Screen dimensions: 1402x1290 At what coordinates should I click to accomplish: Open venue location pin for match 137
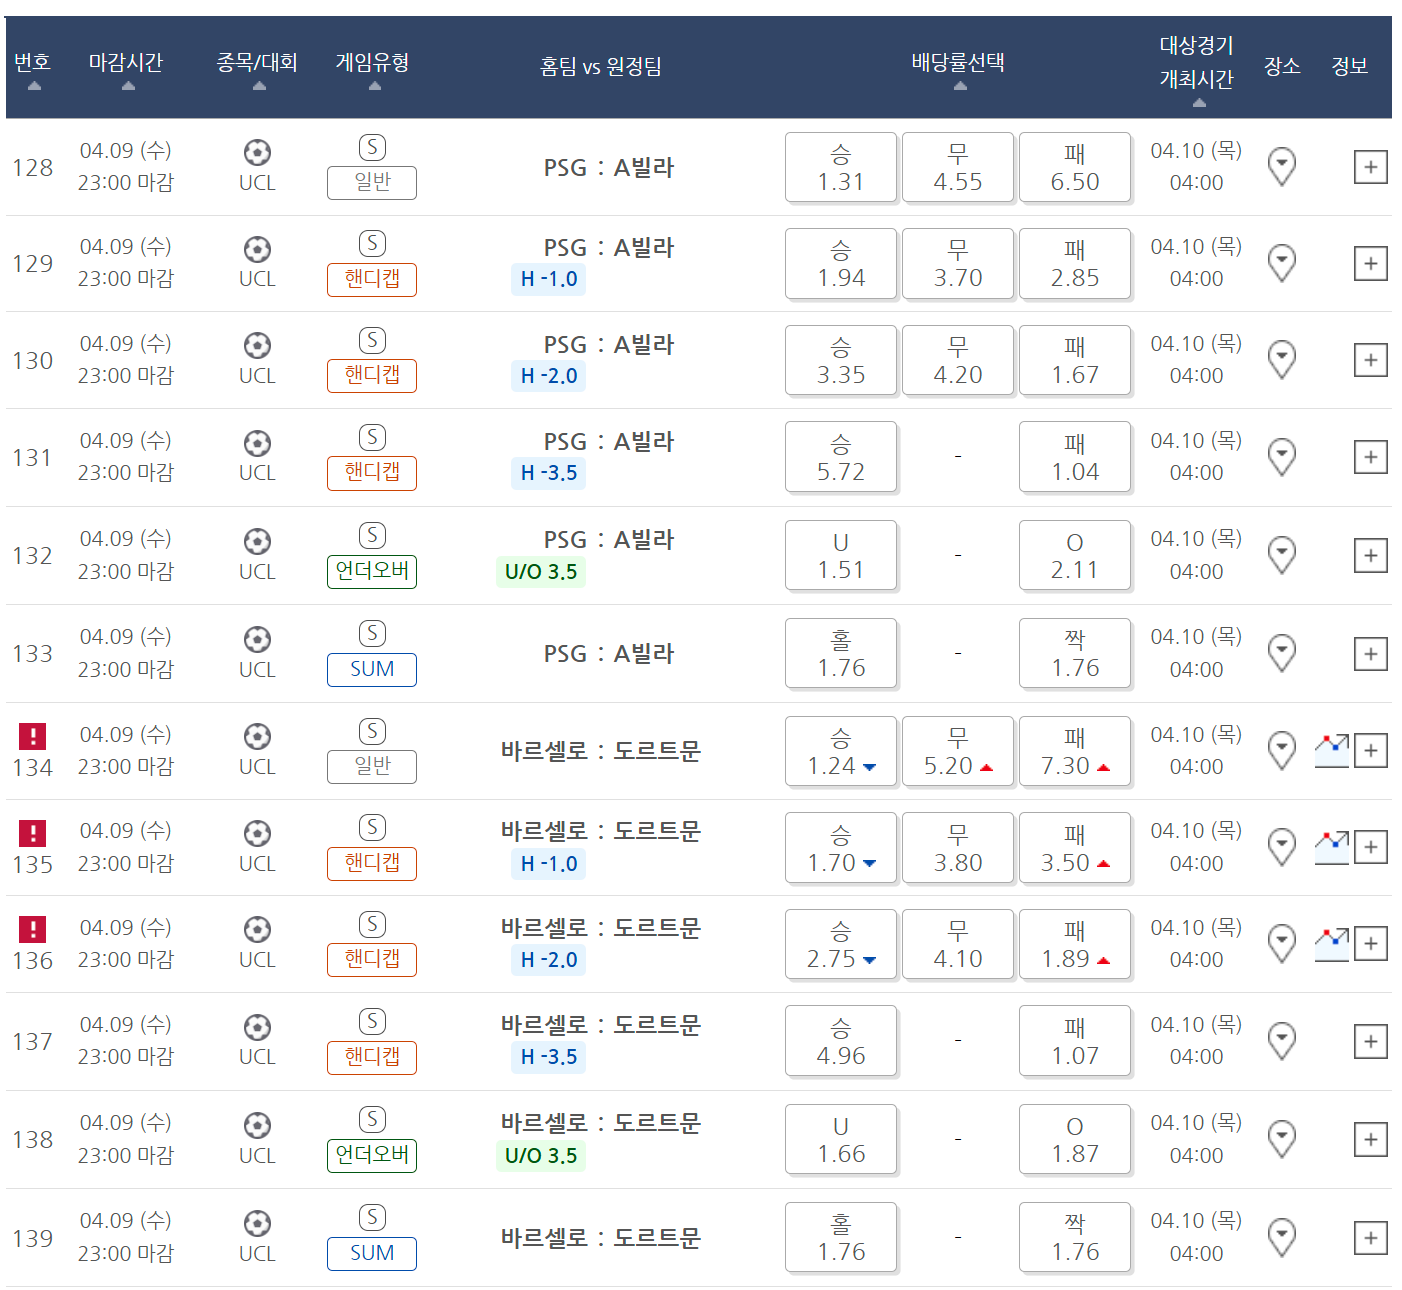(x=1281, y=1041)
